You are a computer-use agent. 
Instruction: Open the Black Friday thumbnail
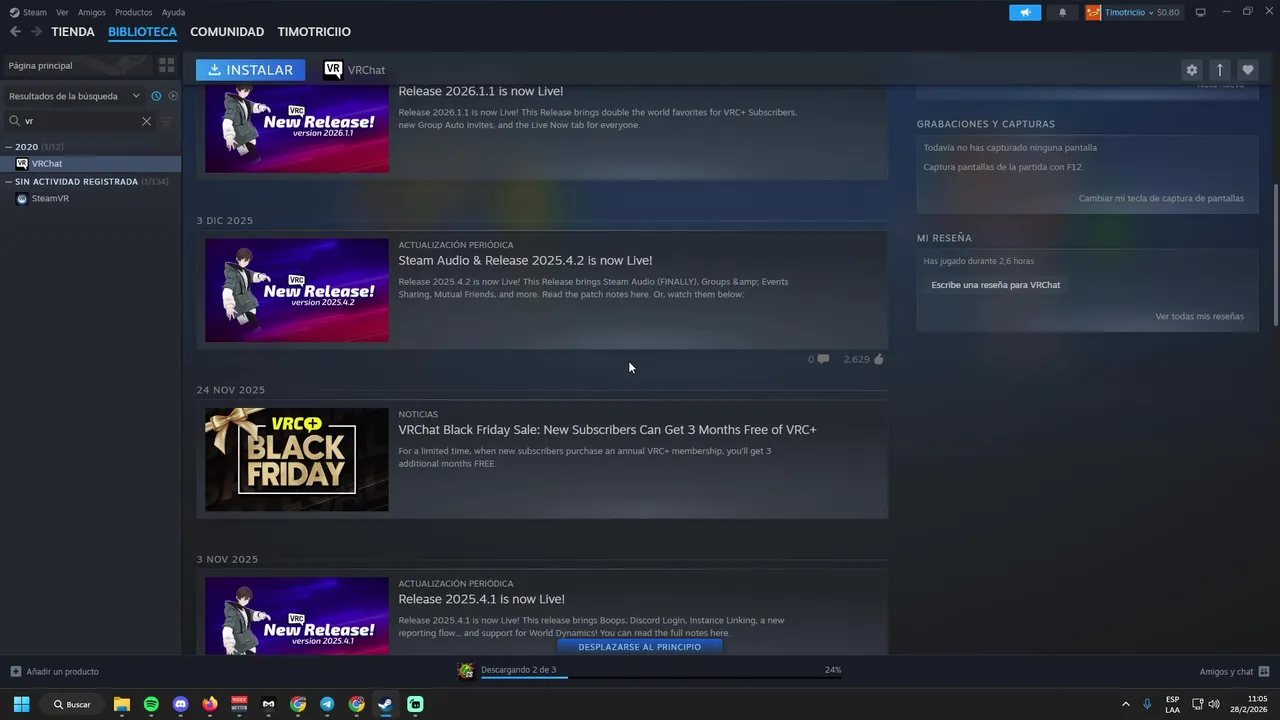pyautogui.click(x=297, y=459)
